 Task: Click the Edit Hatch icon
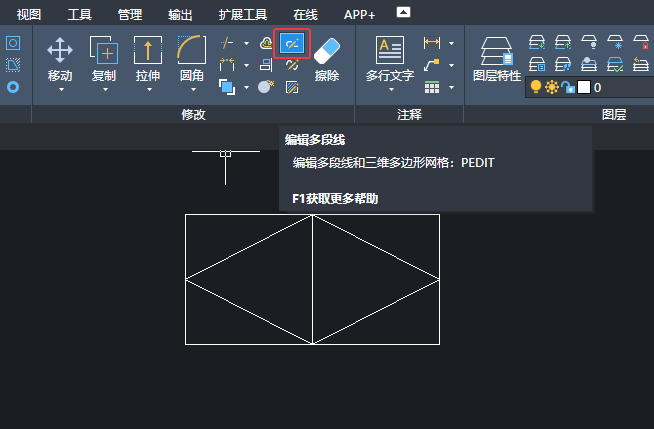[292, 87]
